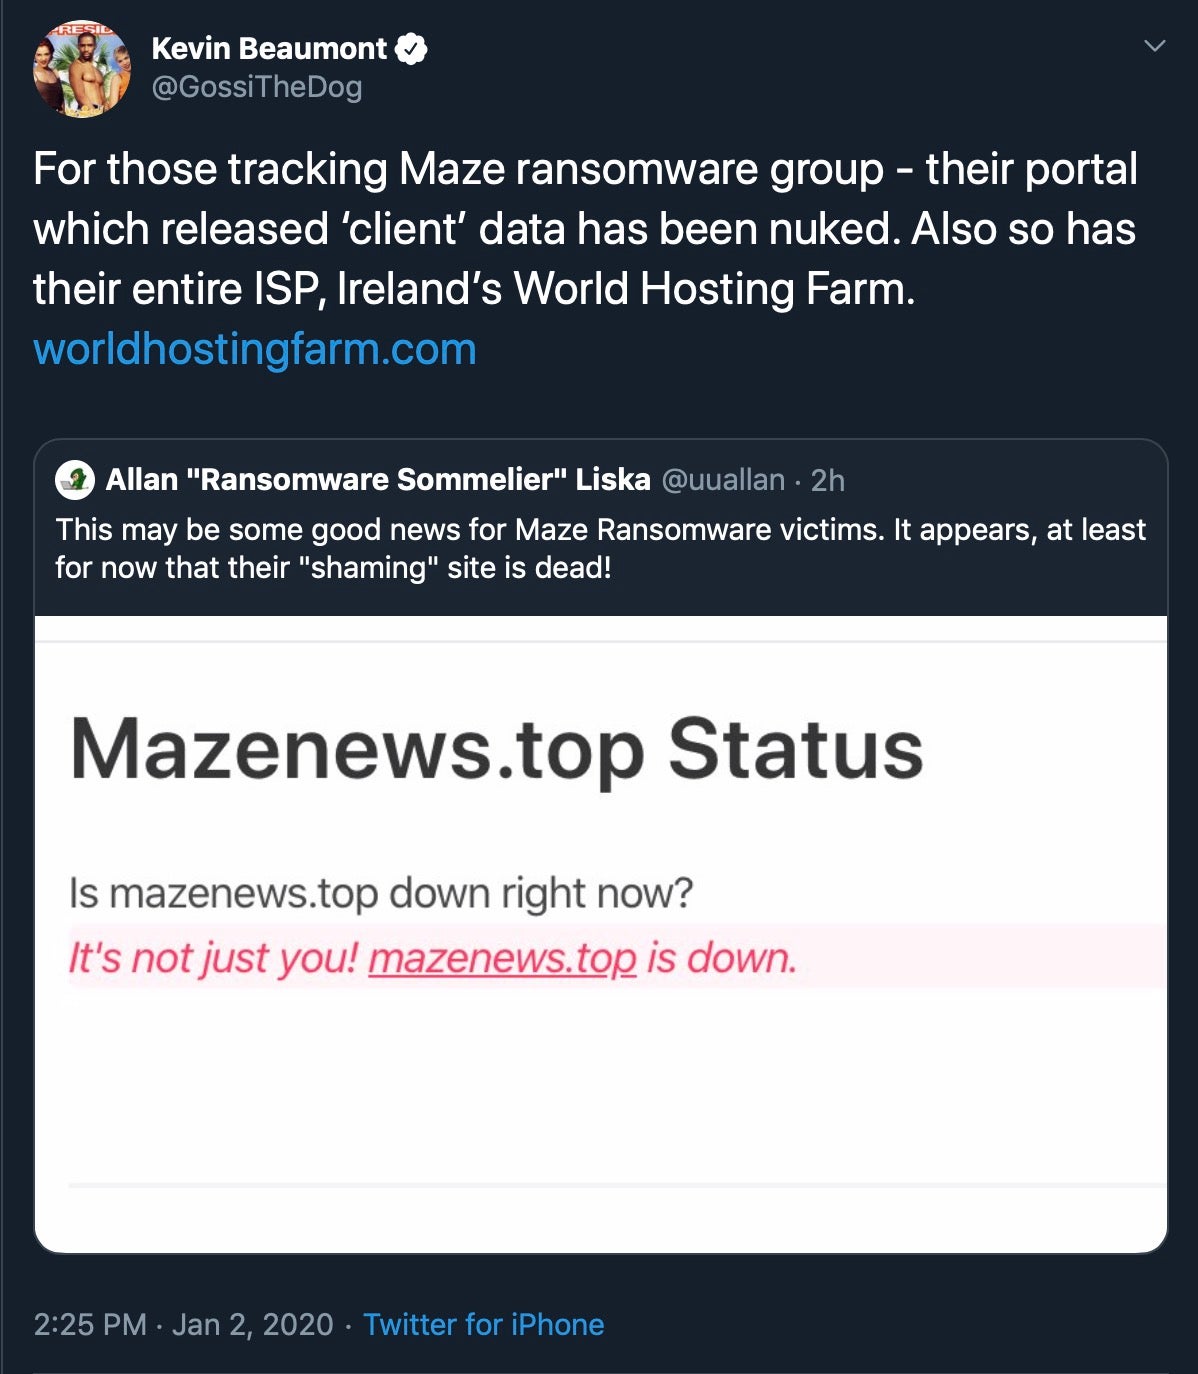
Task: Open the quoted tweet text about Maze victims
Action: coord(600,548)
